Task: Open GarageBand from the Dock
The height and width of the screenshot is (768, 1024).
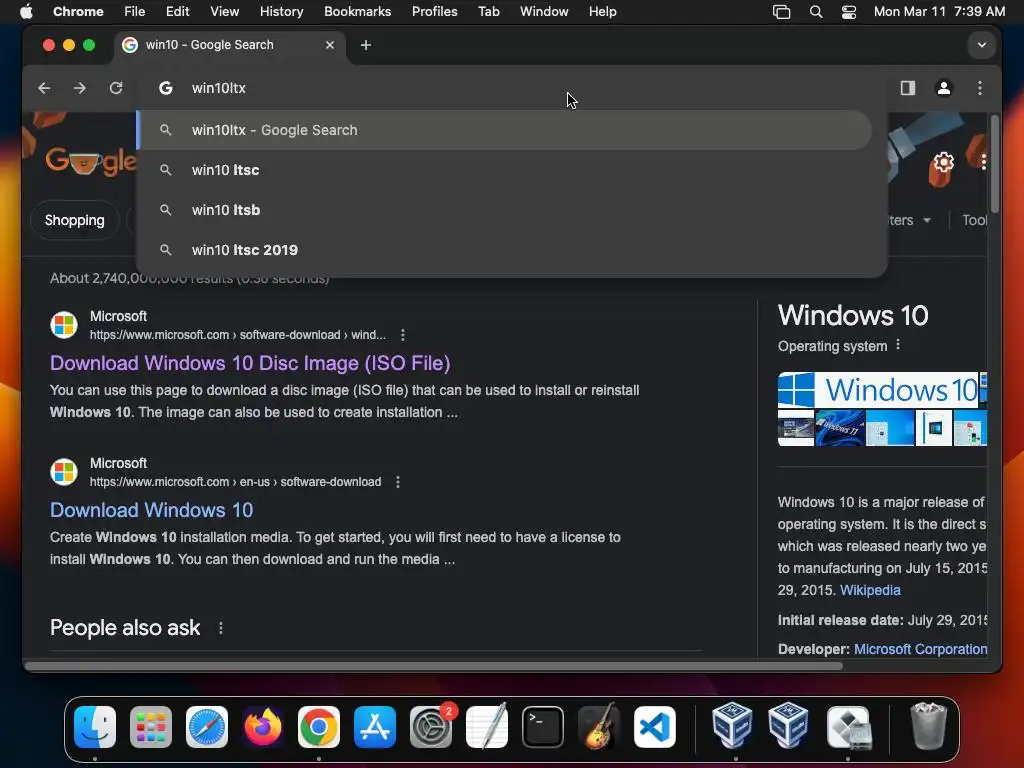Action: 599,727
